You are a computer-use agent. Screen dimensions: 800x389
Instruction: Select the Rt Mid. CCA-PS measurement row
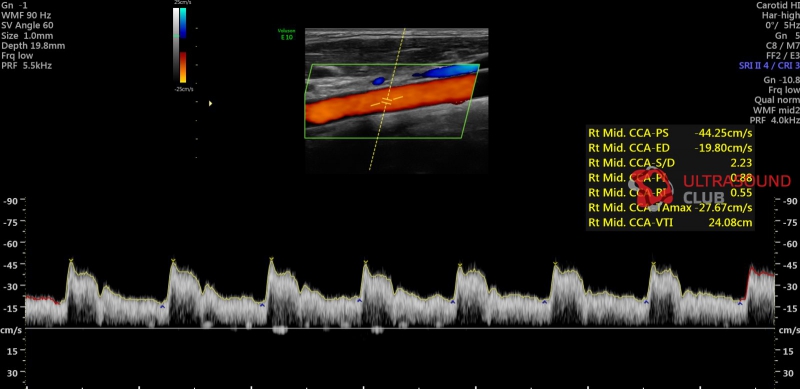click(670, 134)
